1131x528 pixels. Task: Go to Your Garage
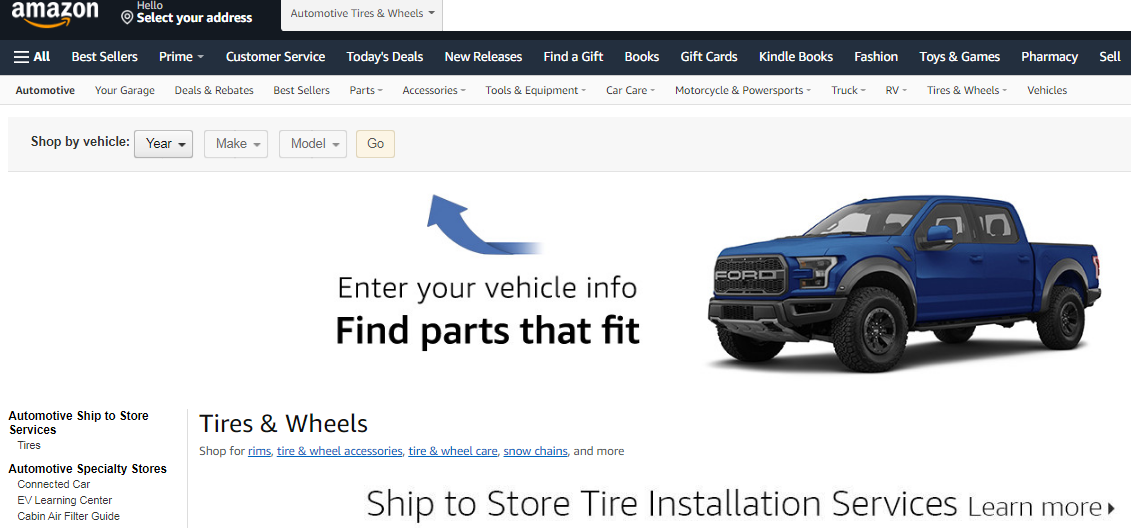click(x=125, y=90)
